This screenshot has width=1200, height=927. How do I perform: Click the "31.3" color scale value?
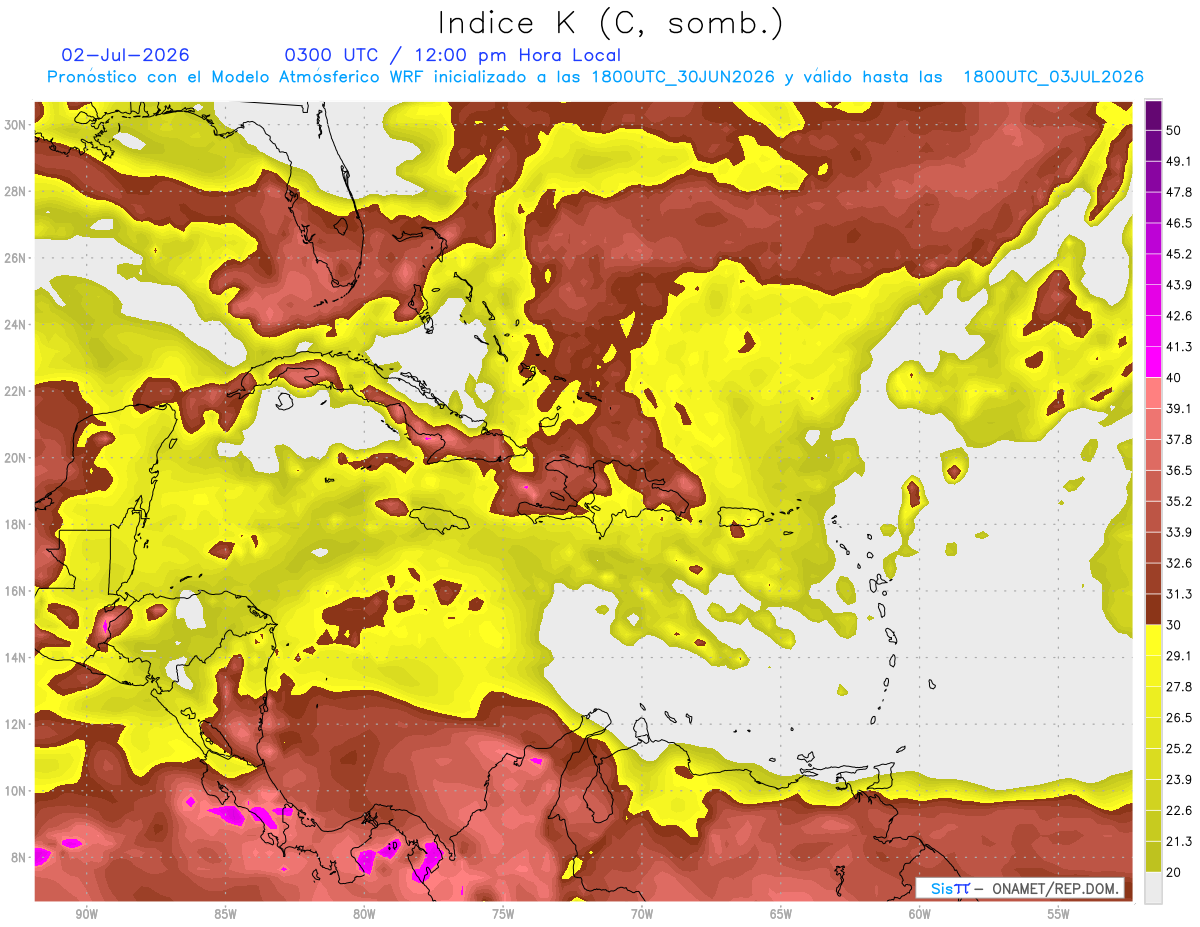(1179, 594)
